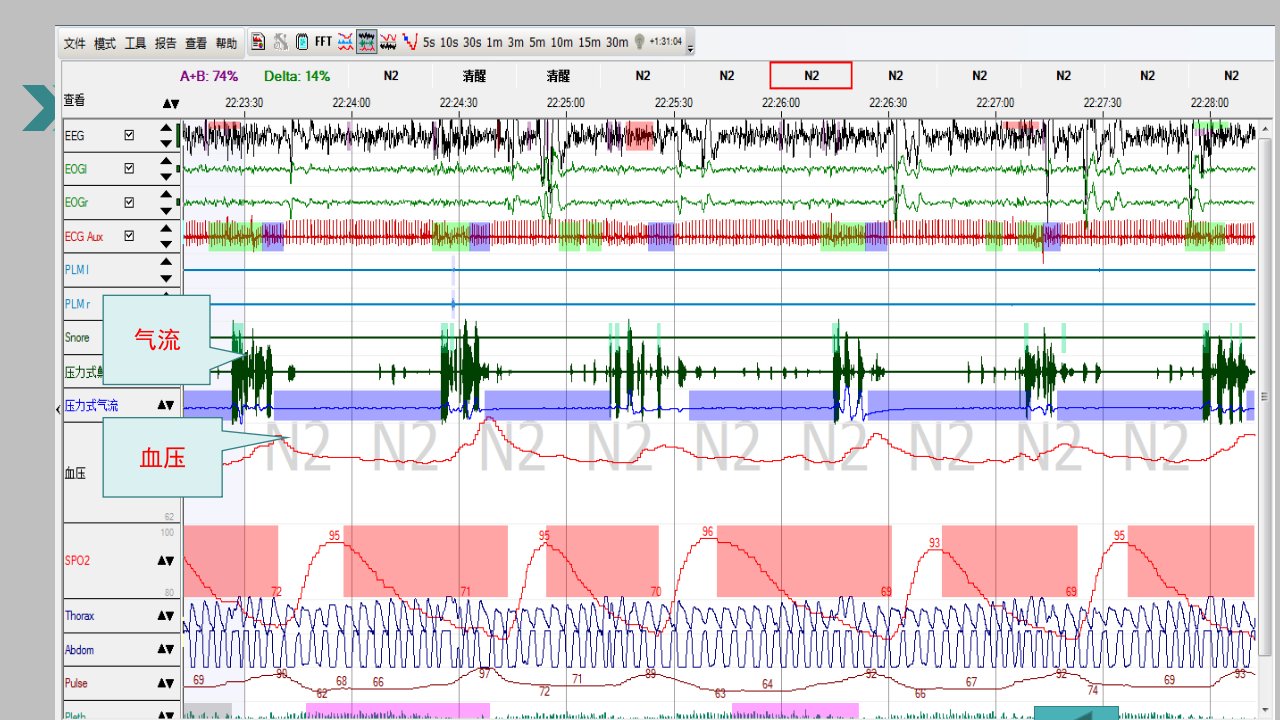
Task: Open the 工具 menu
Action: pos(135,43)
